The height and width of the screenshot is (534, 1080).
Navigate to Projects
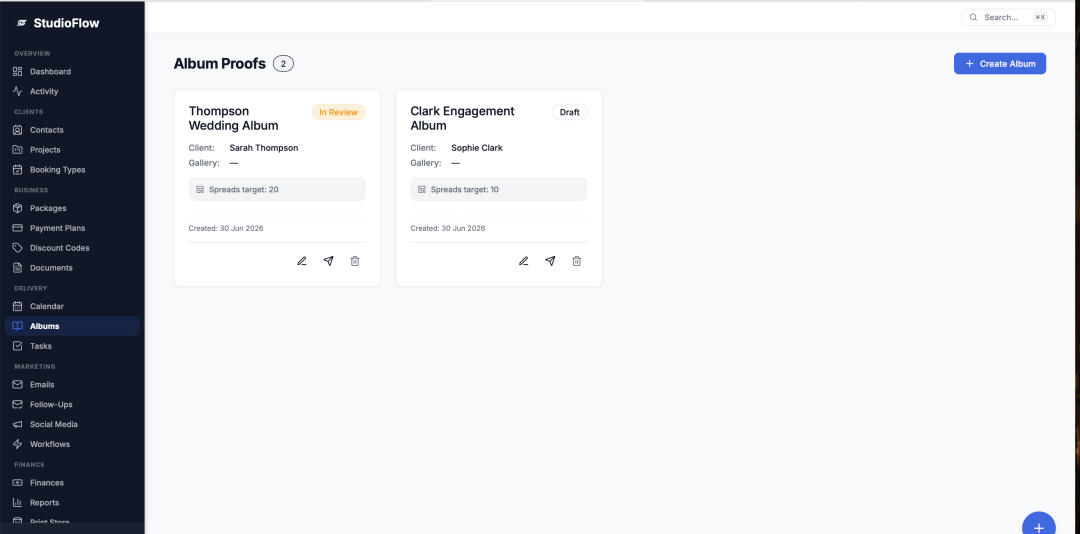coord(72,150)
